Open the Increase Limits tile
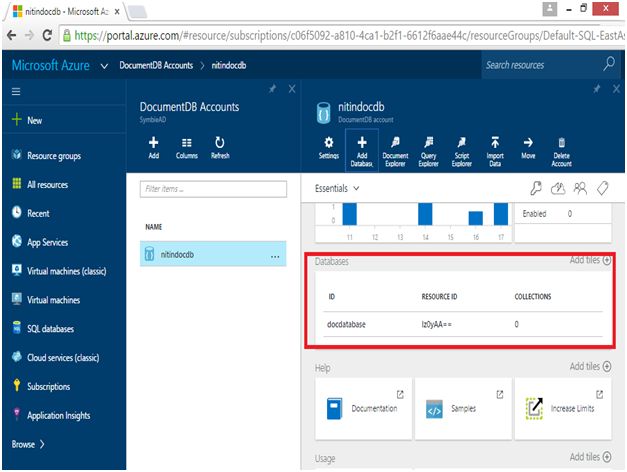627x472 pixels. (x=563, y=408)
